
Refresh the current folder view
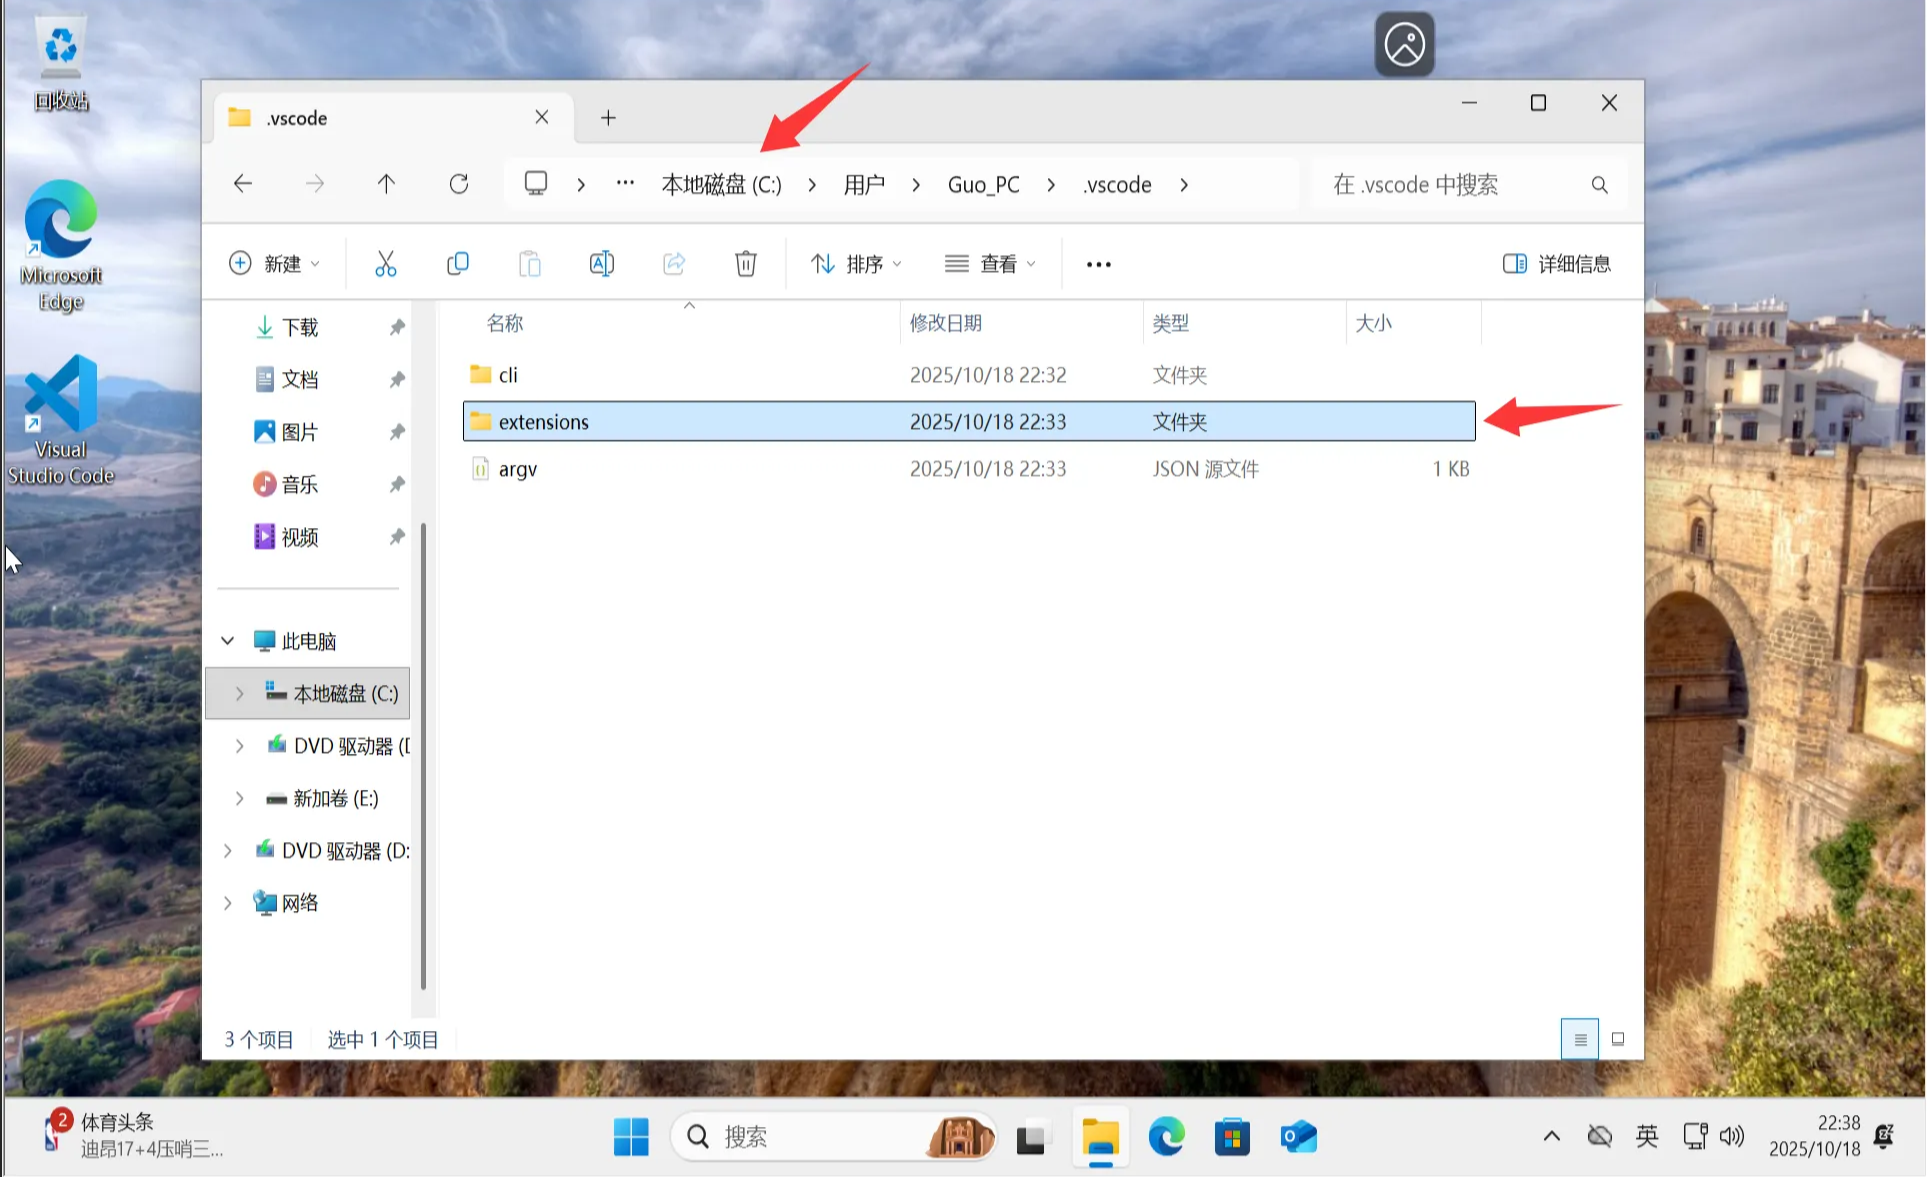pyautogui.click(x=459, y=184)
